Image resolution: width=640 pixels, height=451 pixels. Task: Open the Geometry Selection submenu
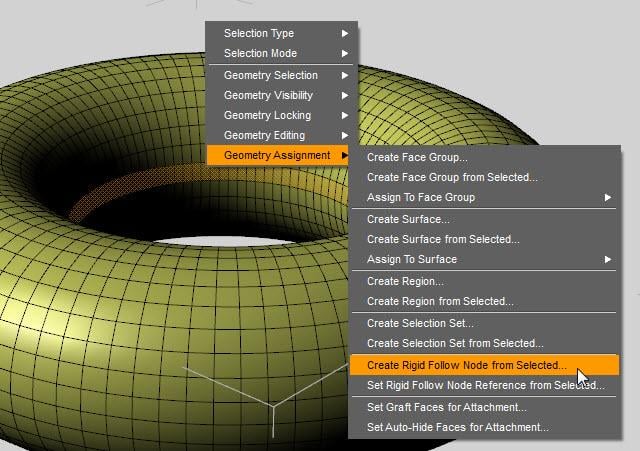[x=281, y=75]
